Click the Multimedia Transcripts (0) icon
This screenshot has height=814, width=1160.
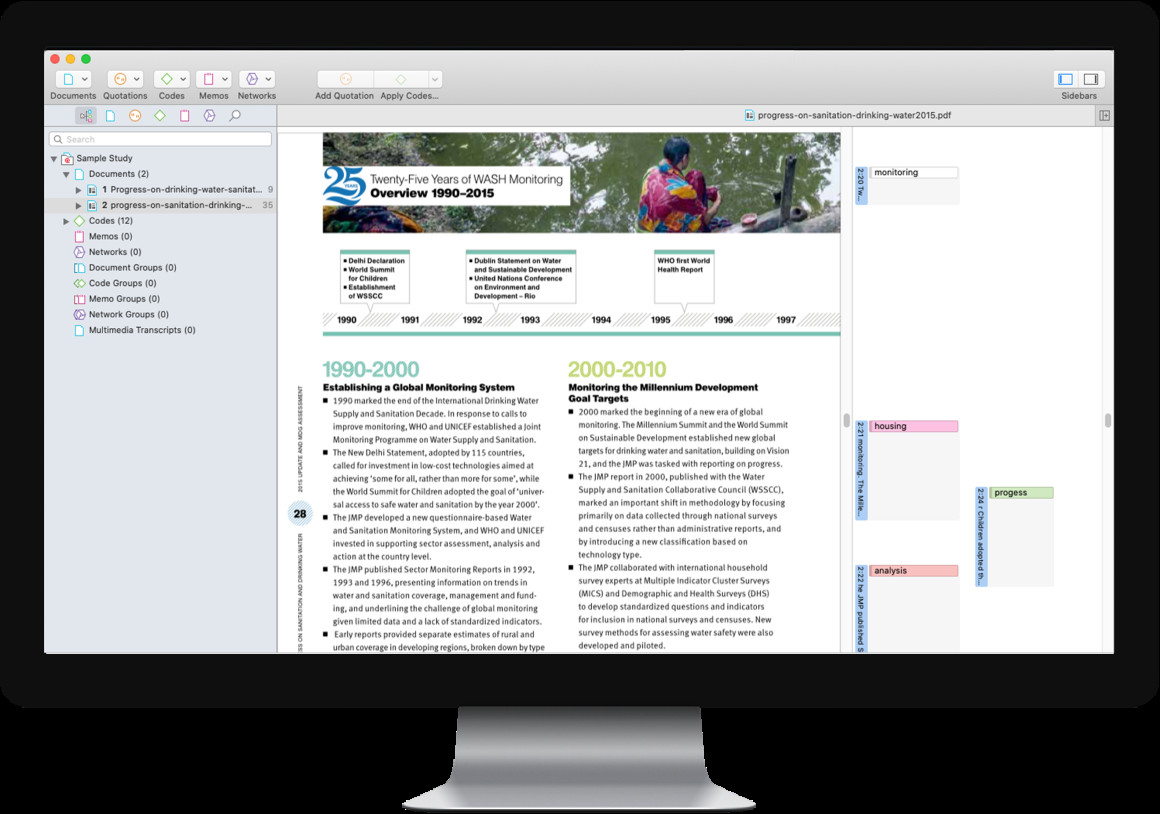[79, 330]
